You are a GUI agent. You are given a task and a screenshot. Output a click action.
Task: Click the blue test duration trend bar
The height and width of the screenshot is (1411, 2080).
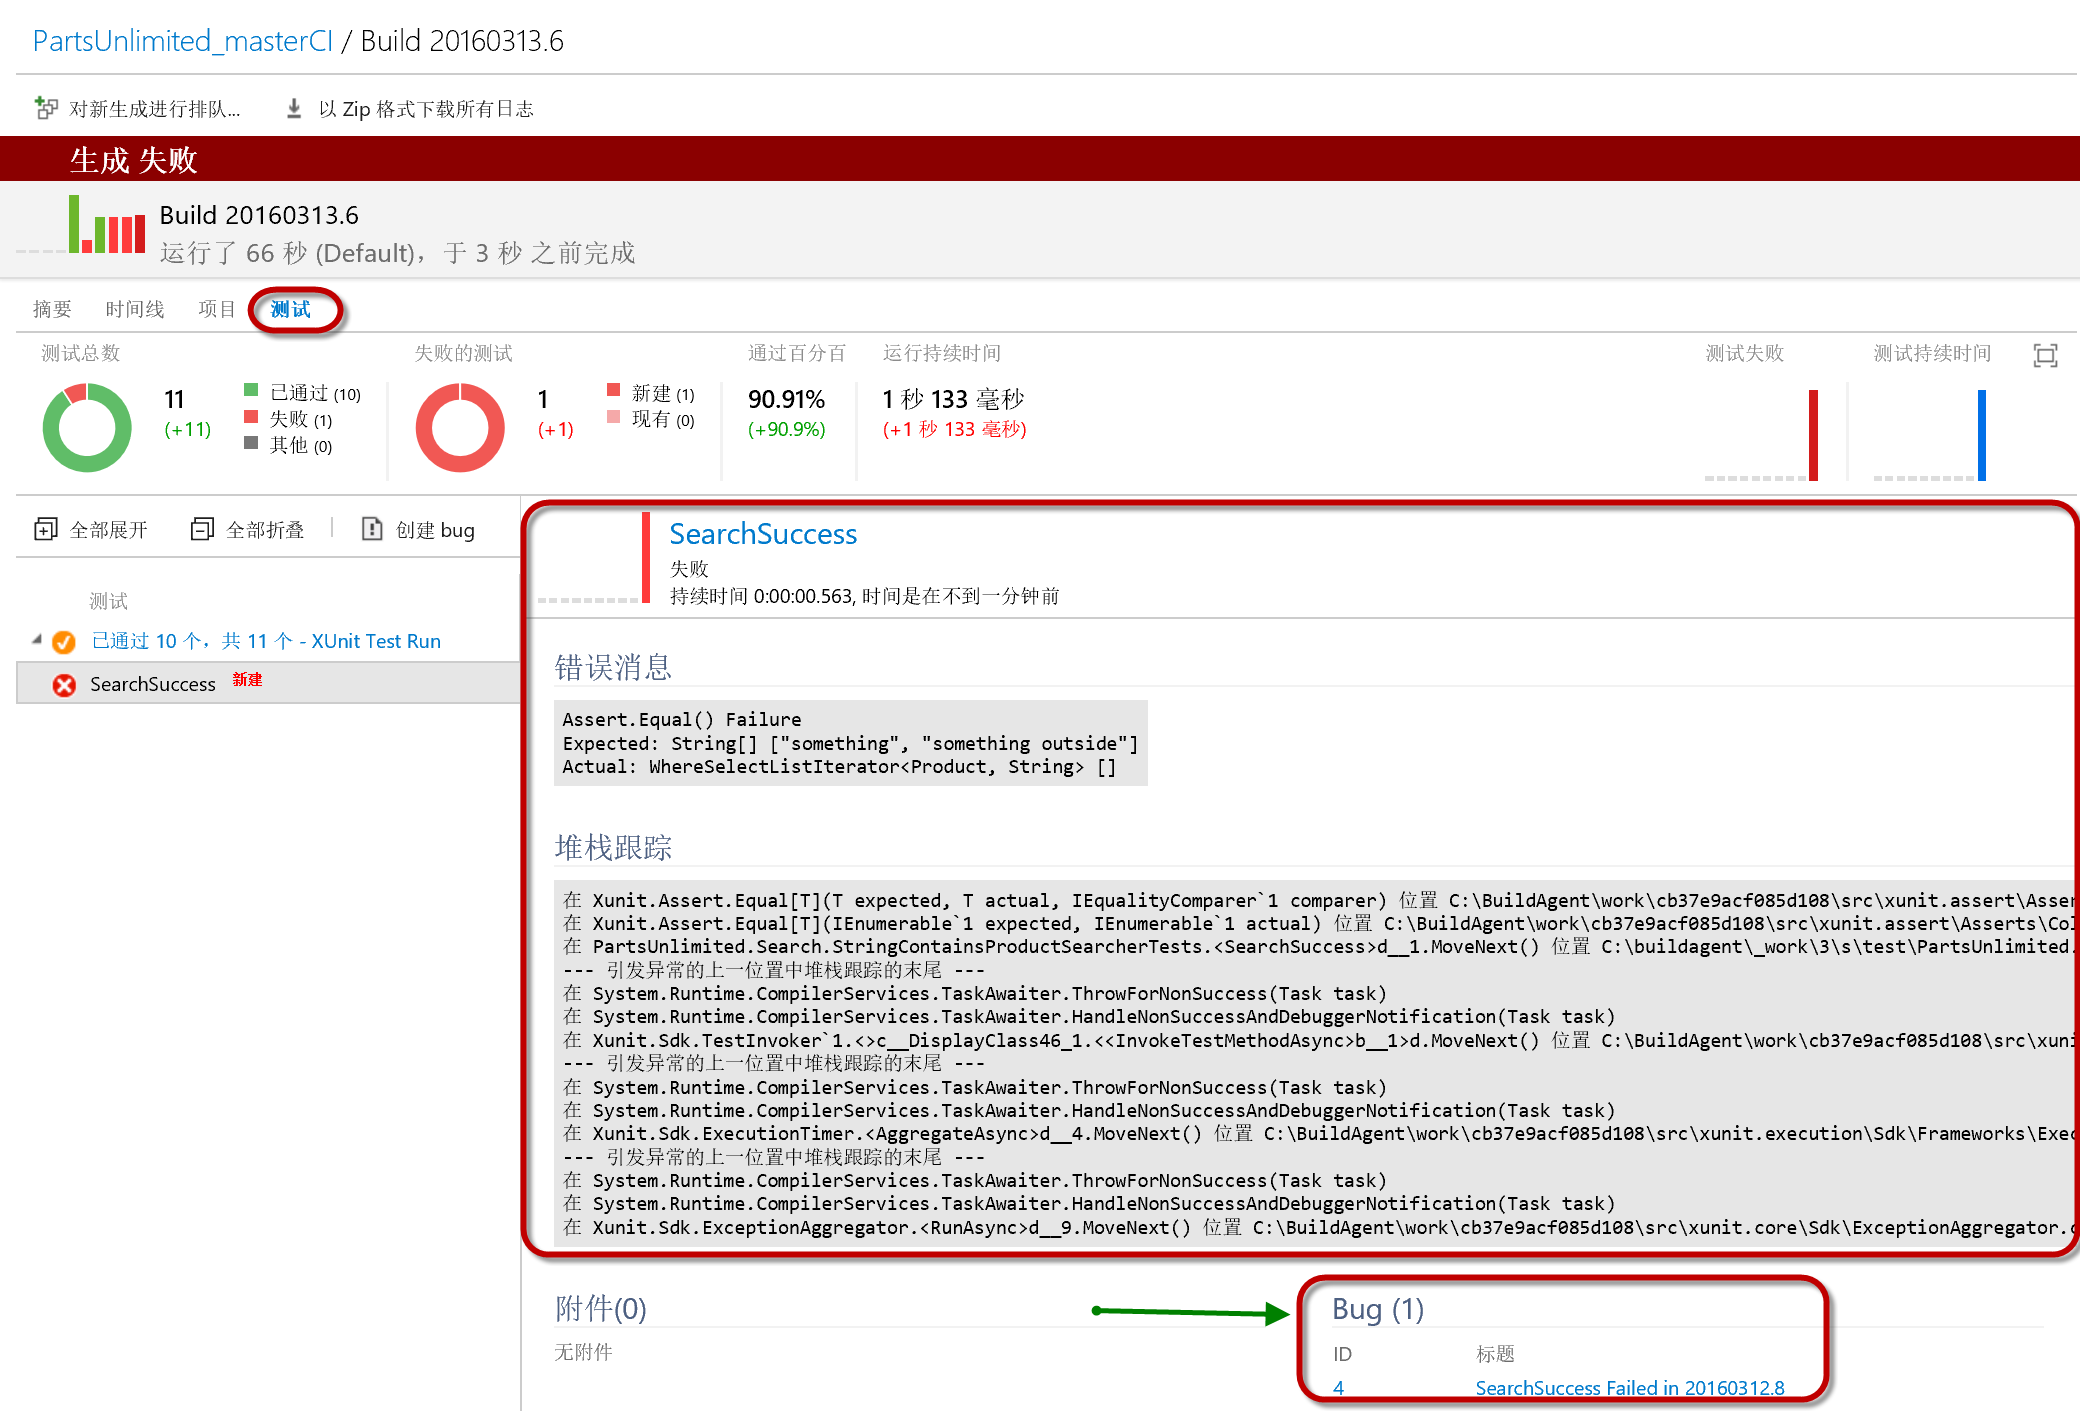pos(1982,435)
